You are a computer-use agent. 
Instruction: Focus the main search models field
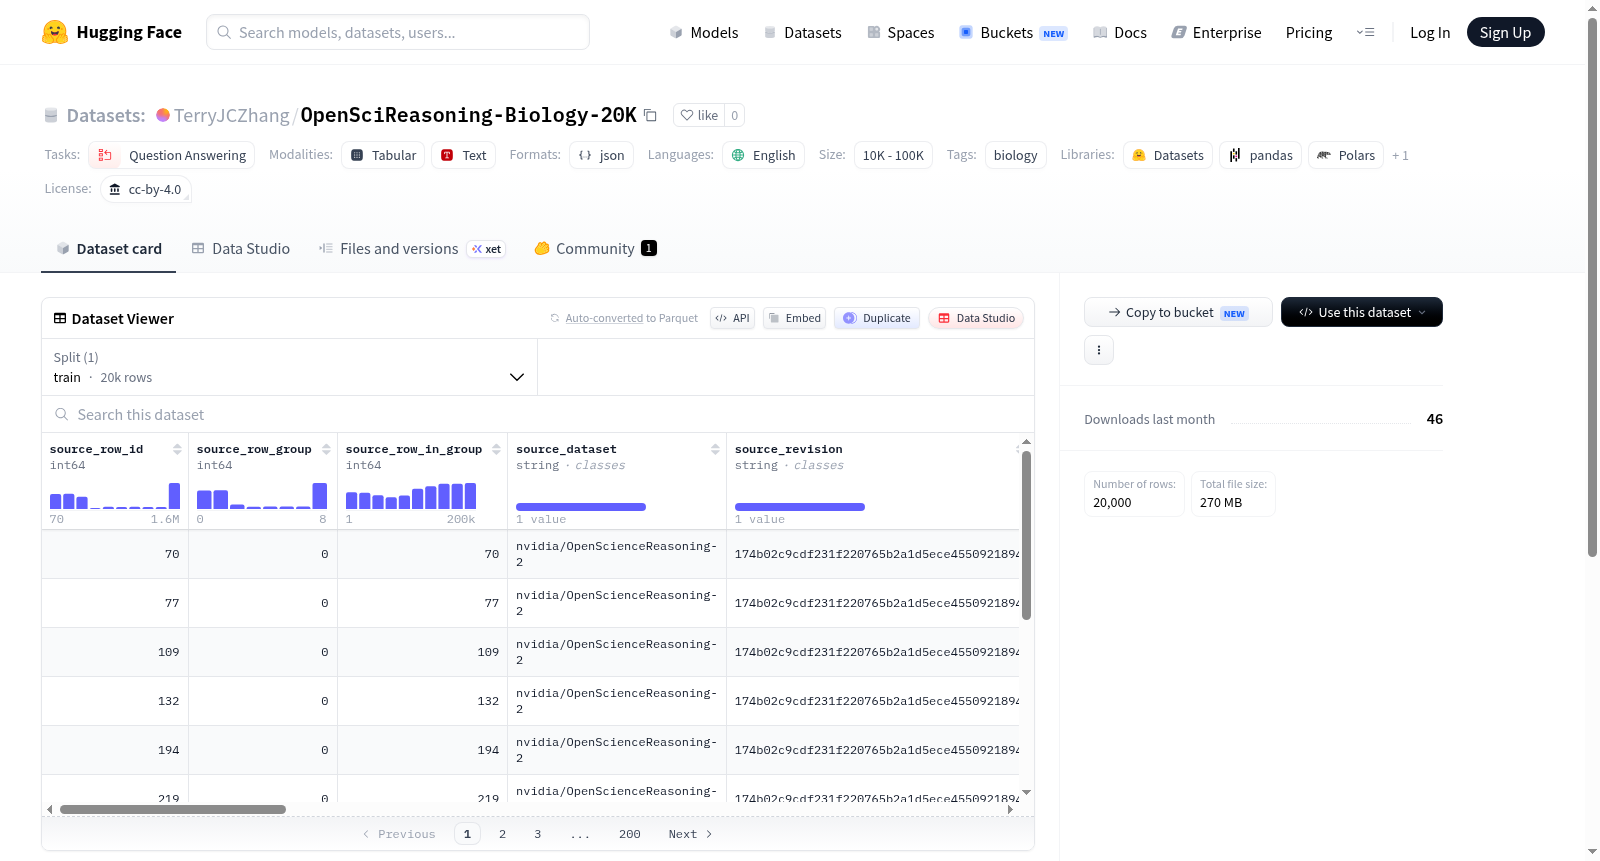coord(398,32)
